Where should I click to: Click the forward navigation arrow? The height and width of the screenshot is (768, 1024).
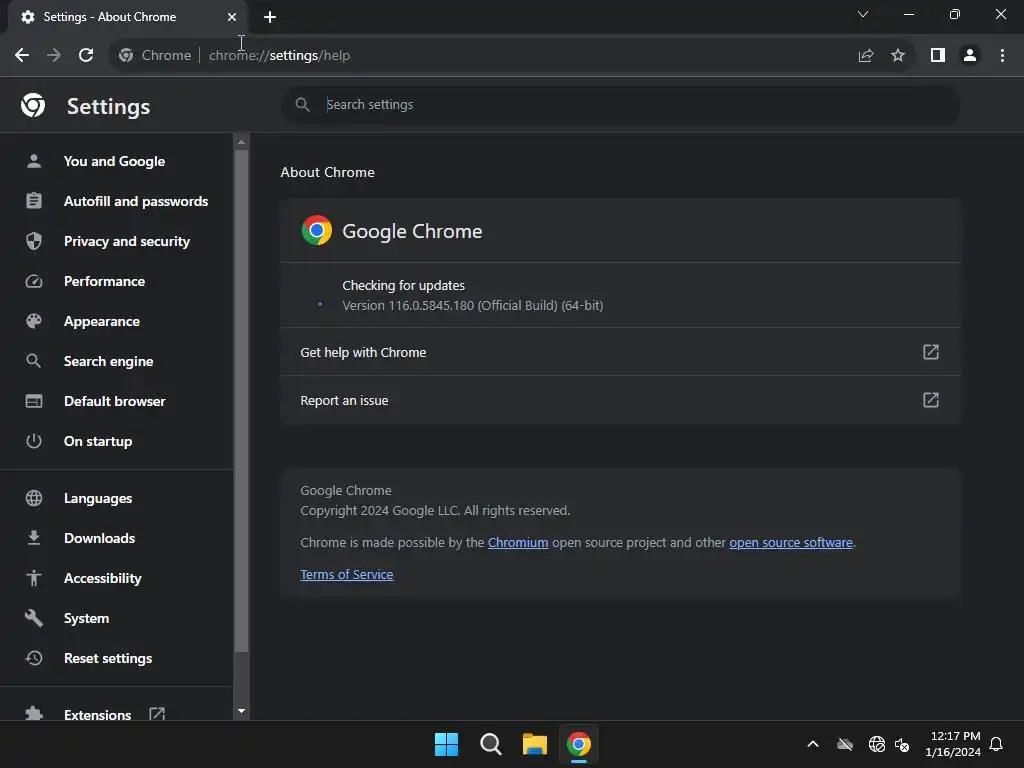pos(54,56)
